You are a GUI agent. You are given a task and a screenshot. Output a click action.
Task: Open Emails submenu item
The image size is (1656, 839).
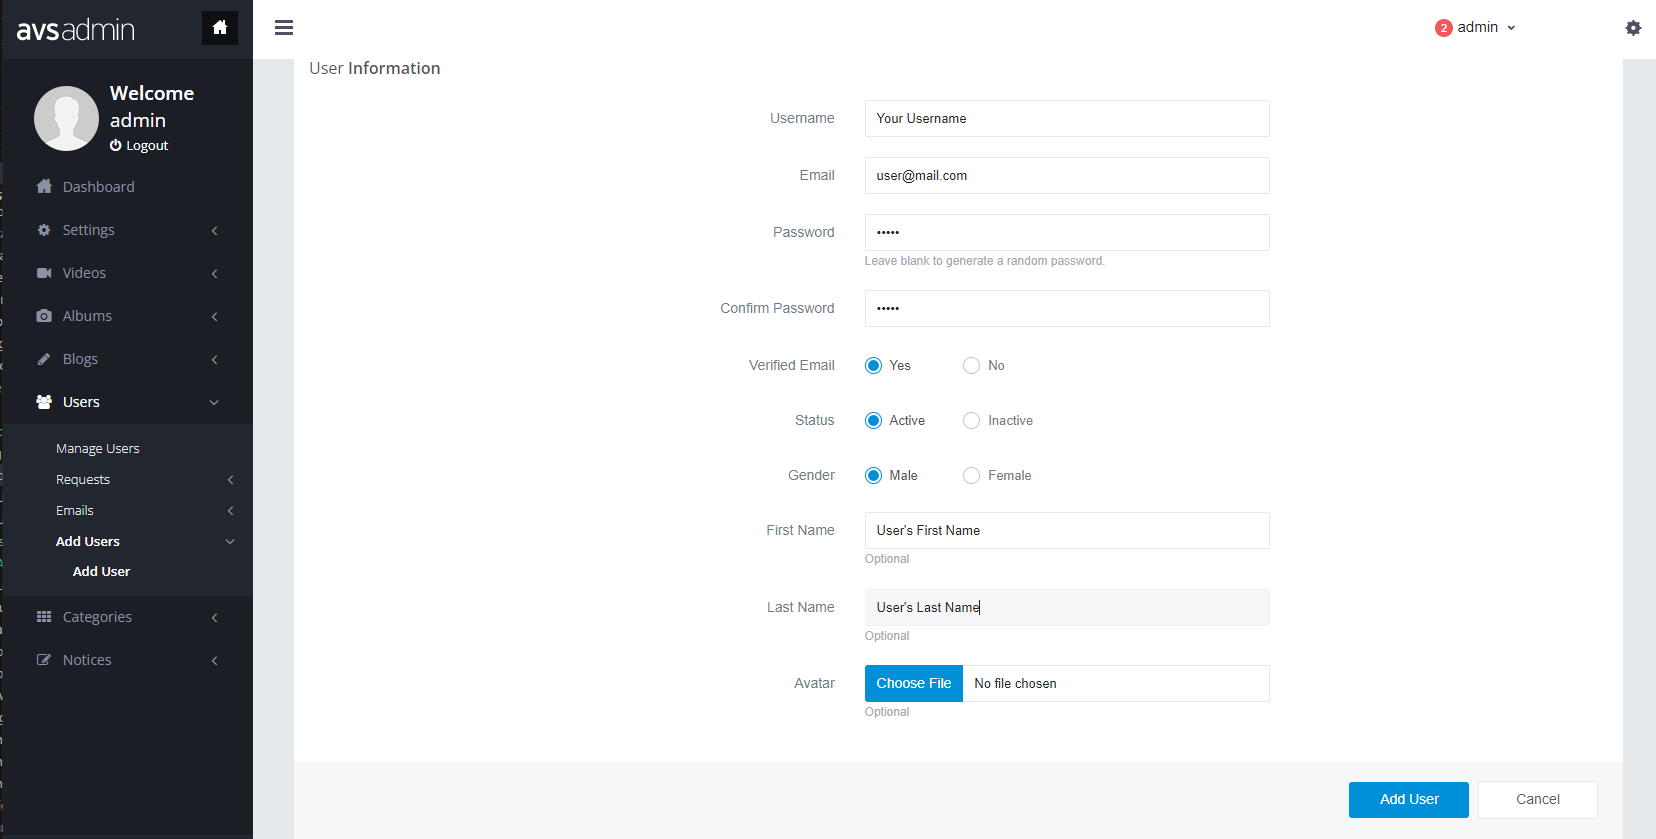point(75,511)
